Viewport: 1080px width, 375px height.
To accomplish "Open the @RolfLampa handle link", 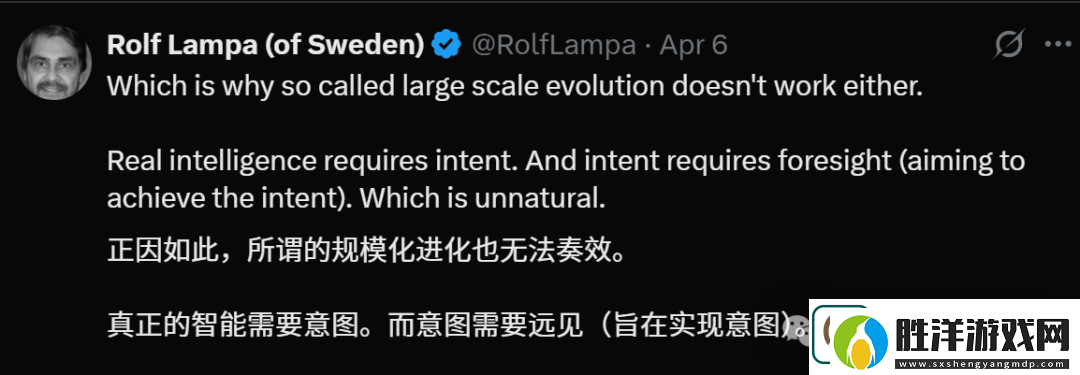I will (553, 45).
